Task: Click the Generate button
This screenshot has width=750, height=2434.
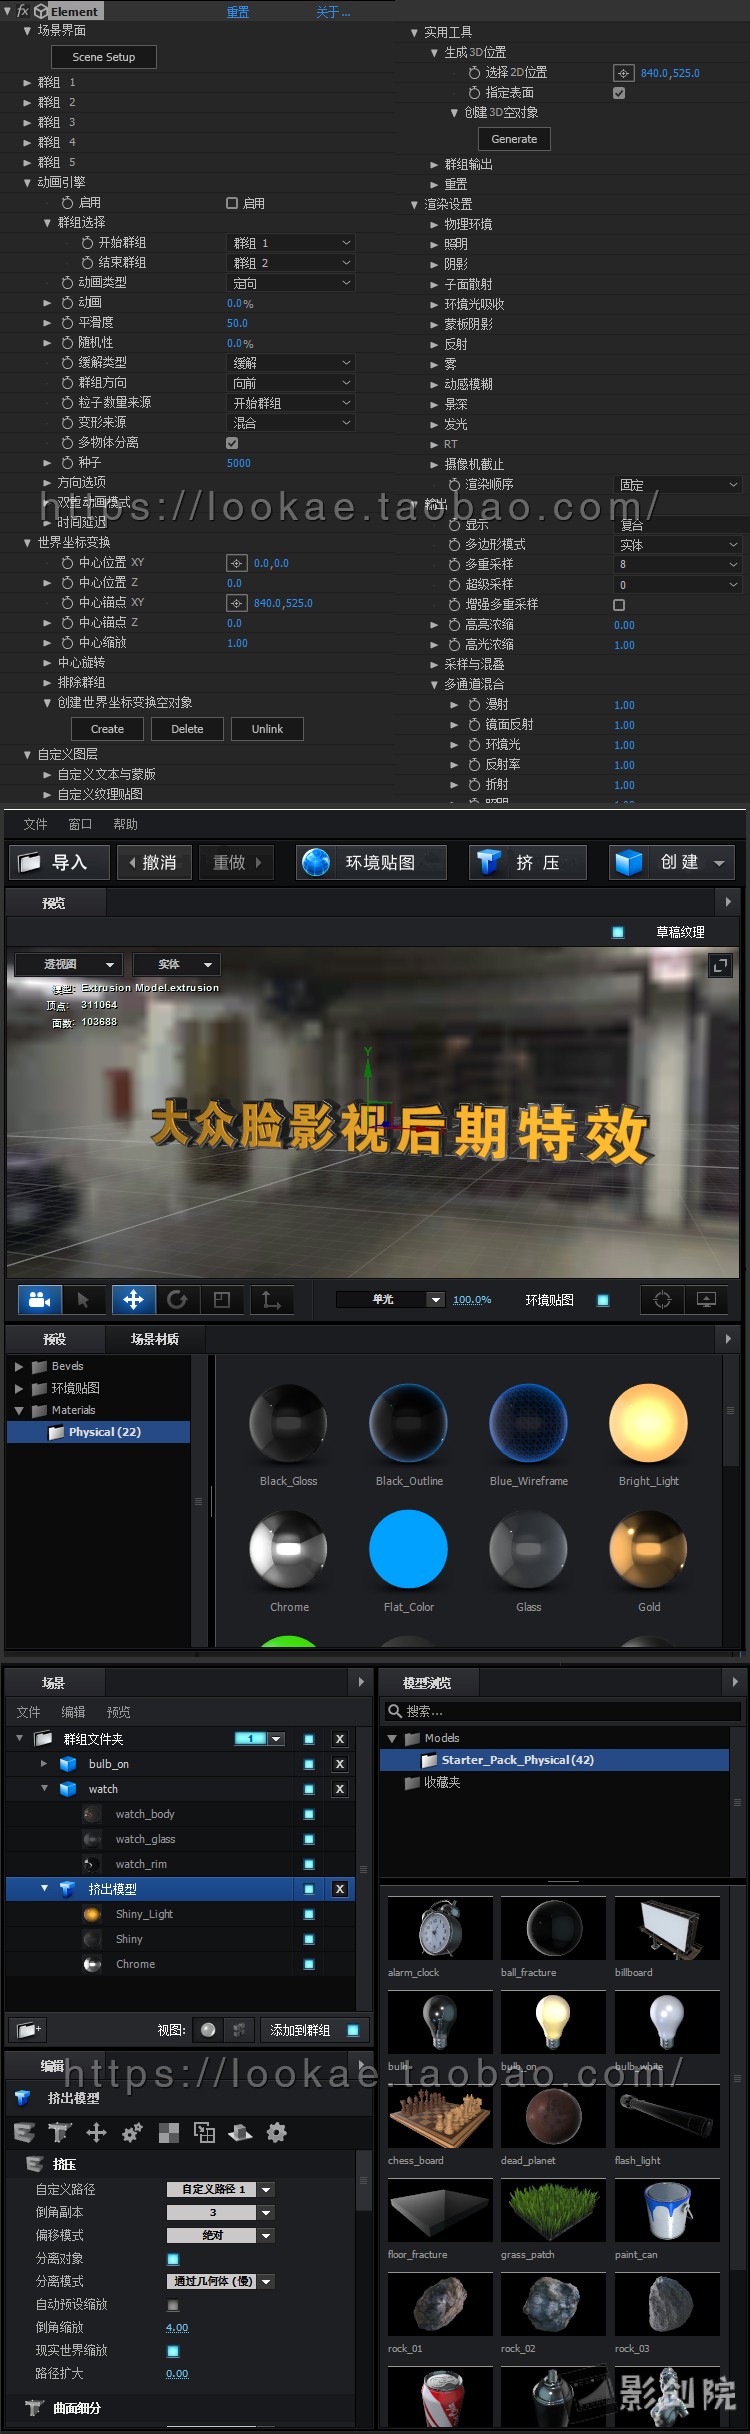Action: [515, 139]
